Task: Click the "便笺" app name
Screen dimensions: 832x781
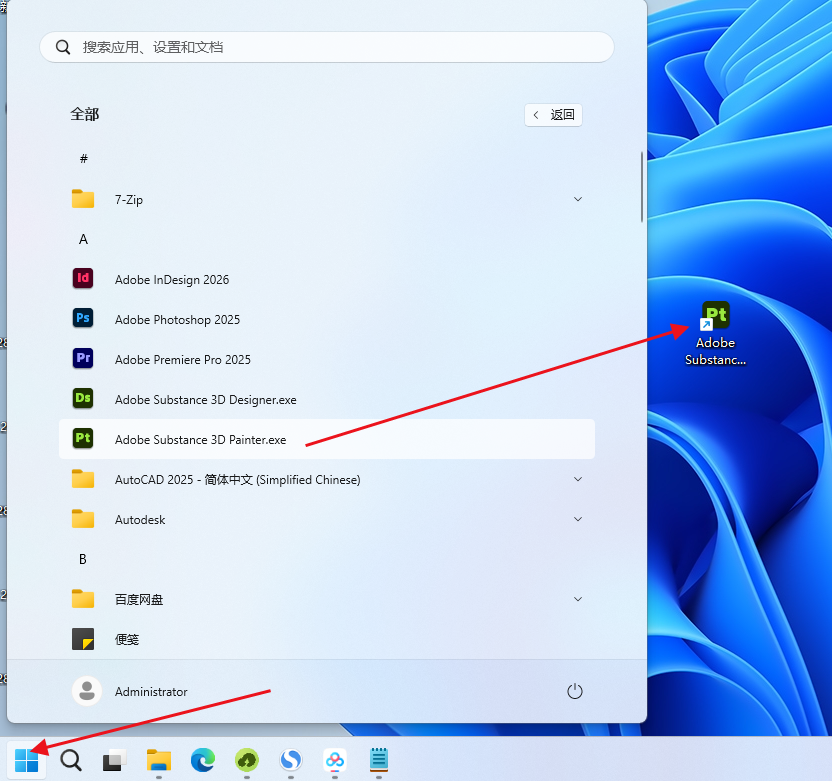Action: click(127, 639)
